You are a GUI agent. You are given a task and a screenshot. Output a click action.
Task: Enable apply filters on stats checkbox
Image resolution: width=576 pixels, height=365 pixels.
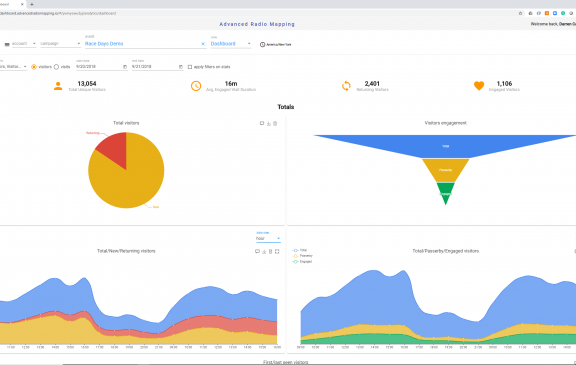coord(190,67)
